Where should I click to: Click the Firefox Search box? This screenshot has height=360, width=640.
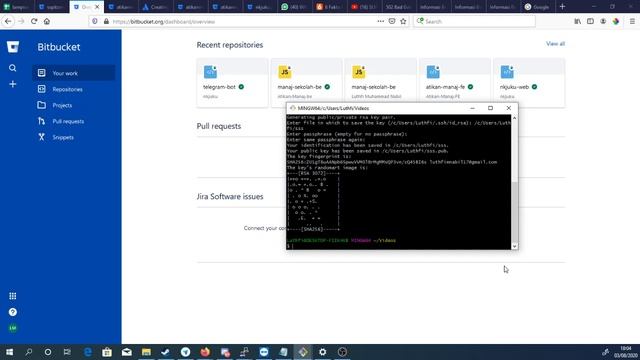point(474,21)
